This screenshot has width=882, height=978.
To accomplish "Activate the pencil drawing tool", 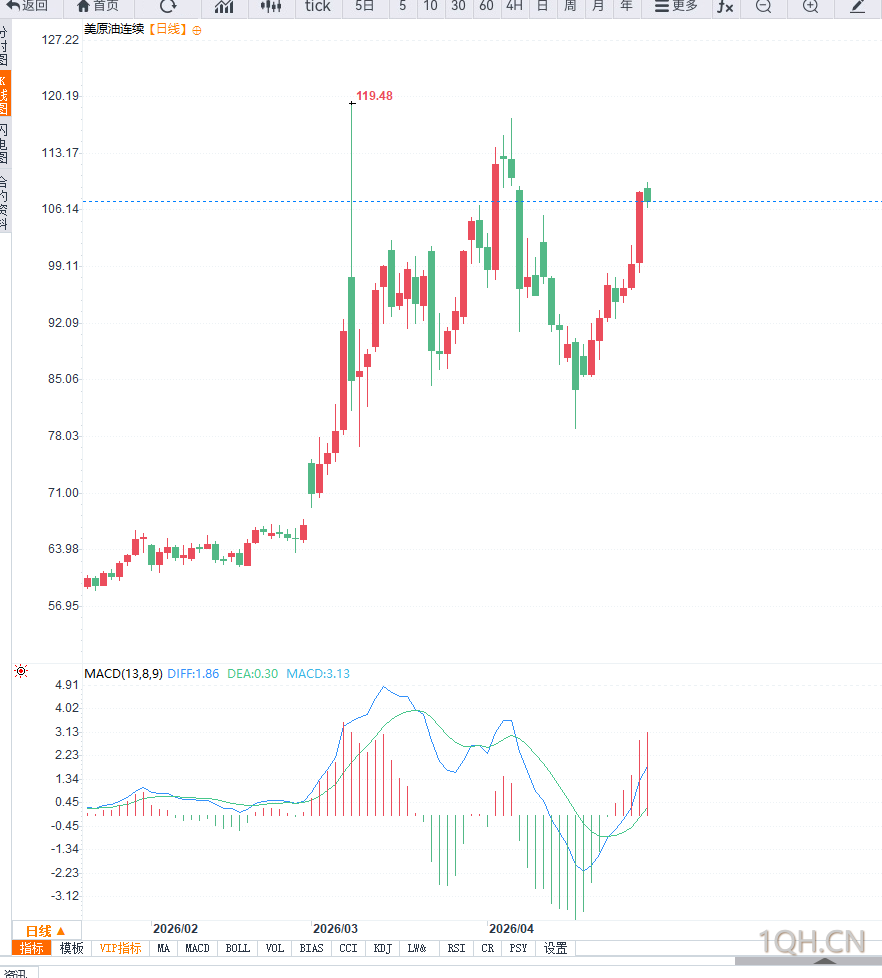I will tap(858, 6).
